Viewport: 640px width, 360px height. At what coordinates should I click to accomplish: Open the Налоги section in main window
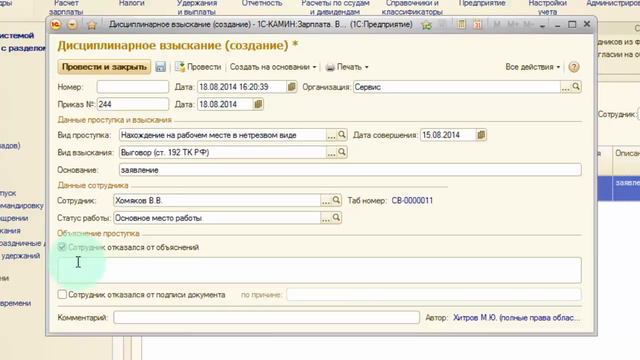[132, 3]
